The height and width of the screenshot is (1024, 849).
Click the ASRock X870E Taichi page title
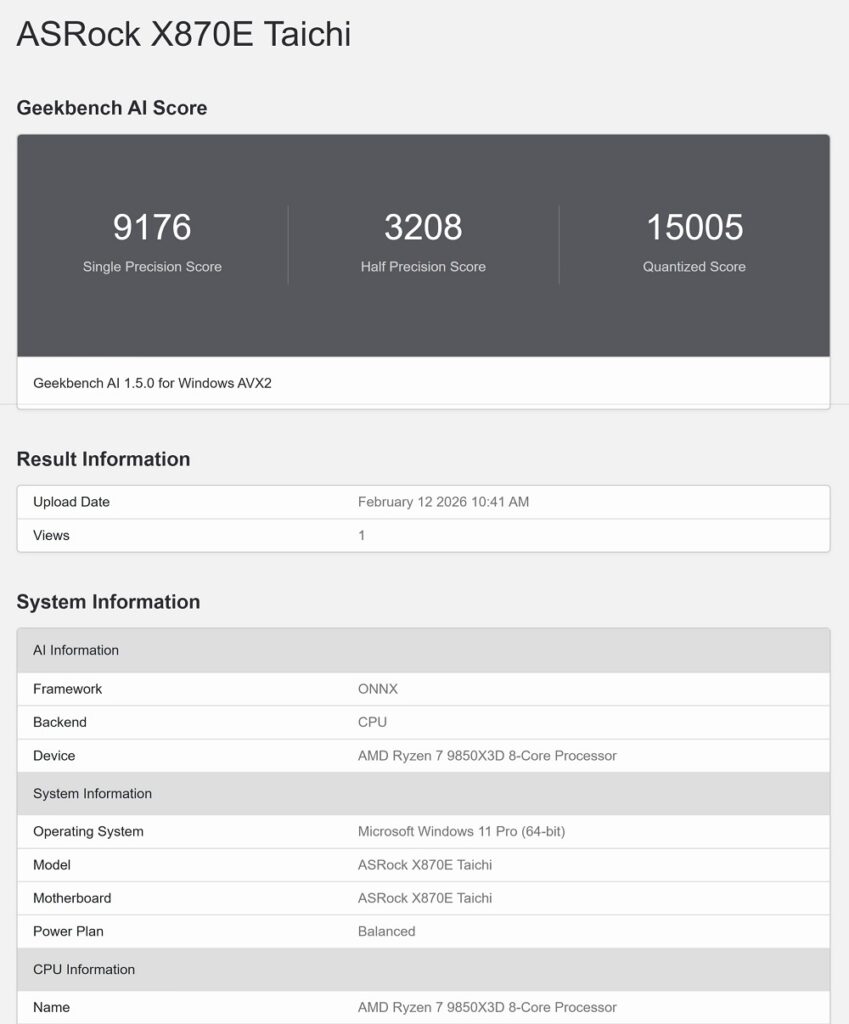(184, 34)
